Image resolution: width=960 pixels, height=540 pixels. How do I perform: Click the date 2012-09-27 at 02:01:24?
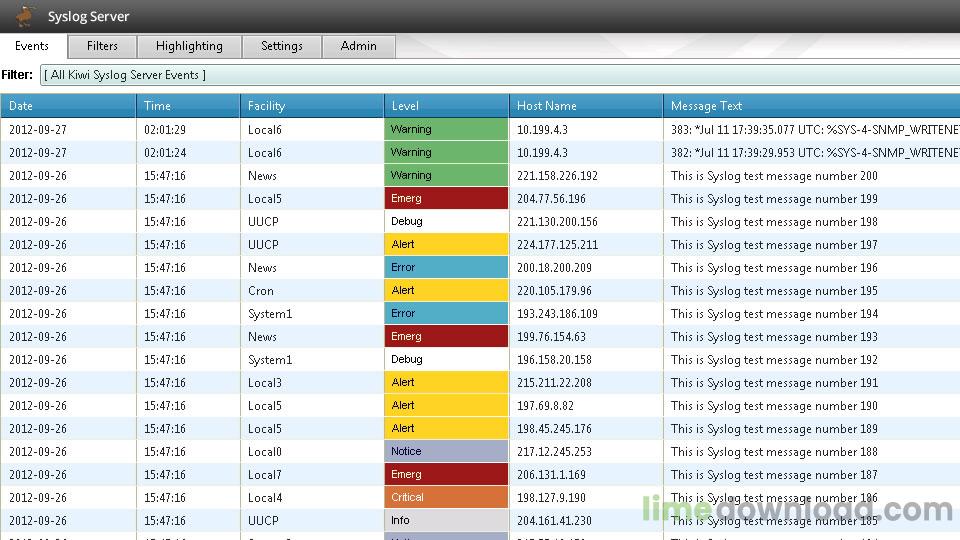coord(38,152)
